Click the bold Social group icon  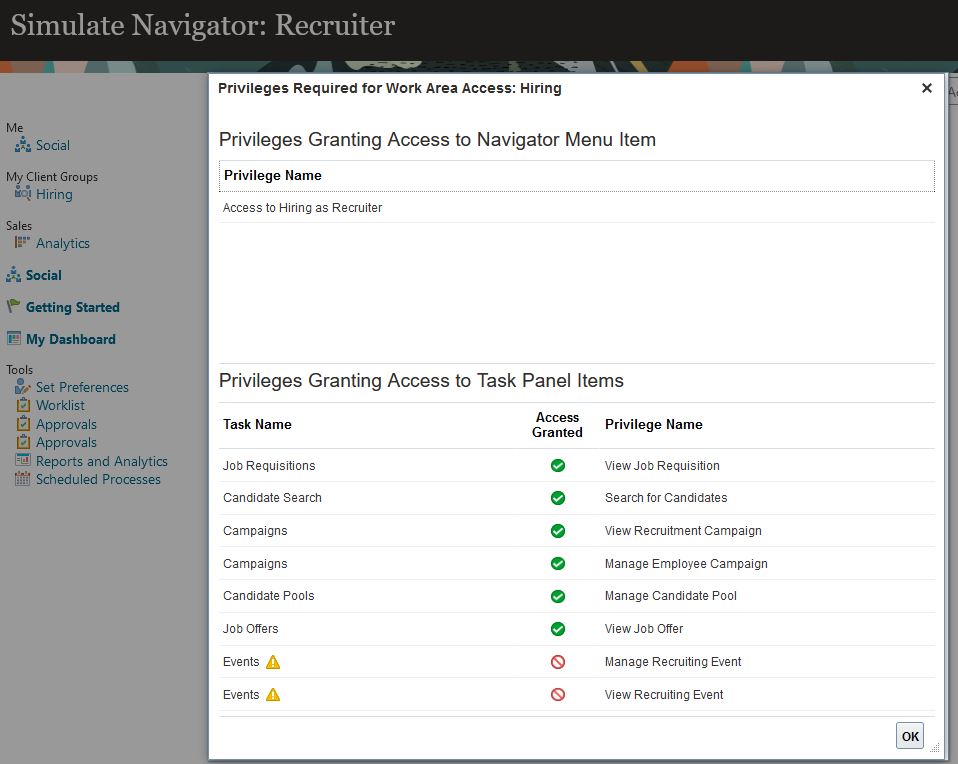[x=13, y=275]
